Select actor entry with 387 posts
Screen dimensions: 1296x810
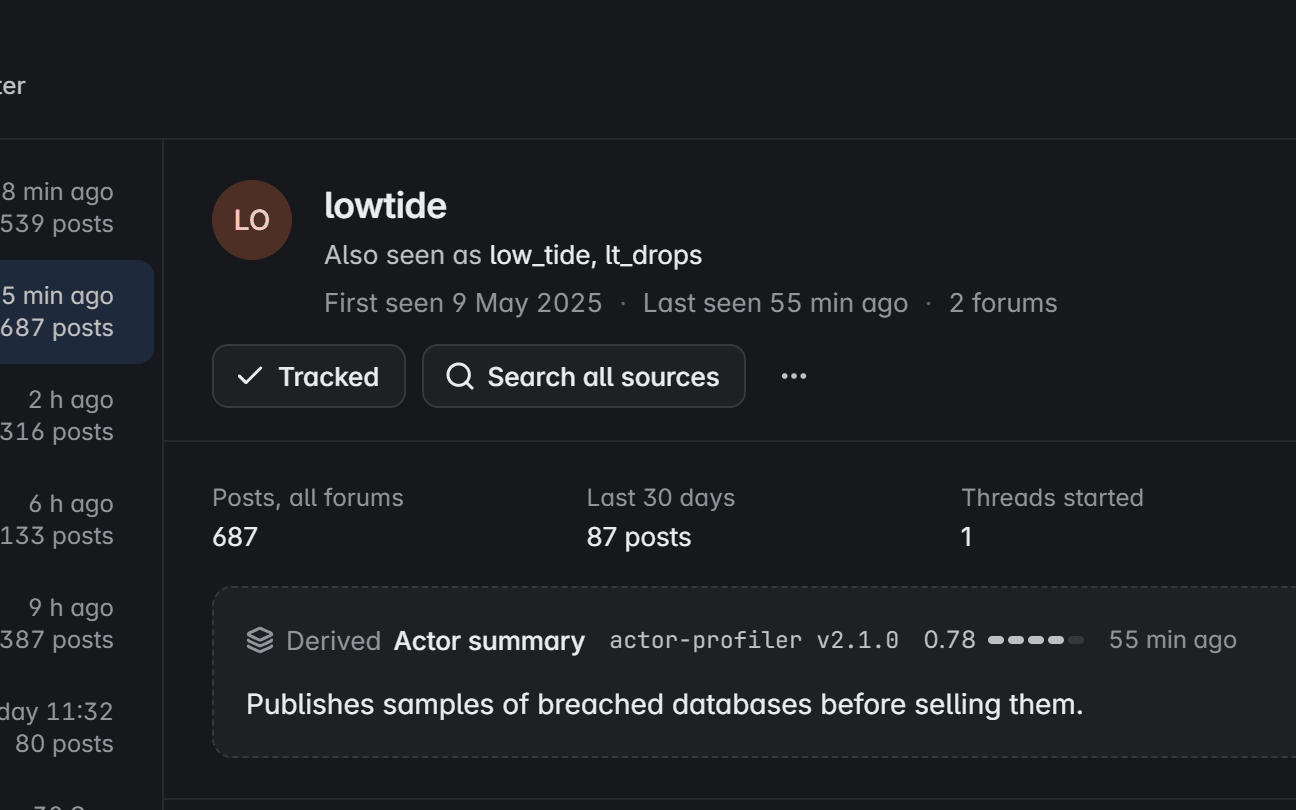77,624
